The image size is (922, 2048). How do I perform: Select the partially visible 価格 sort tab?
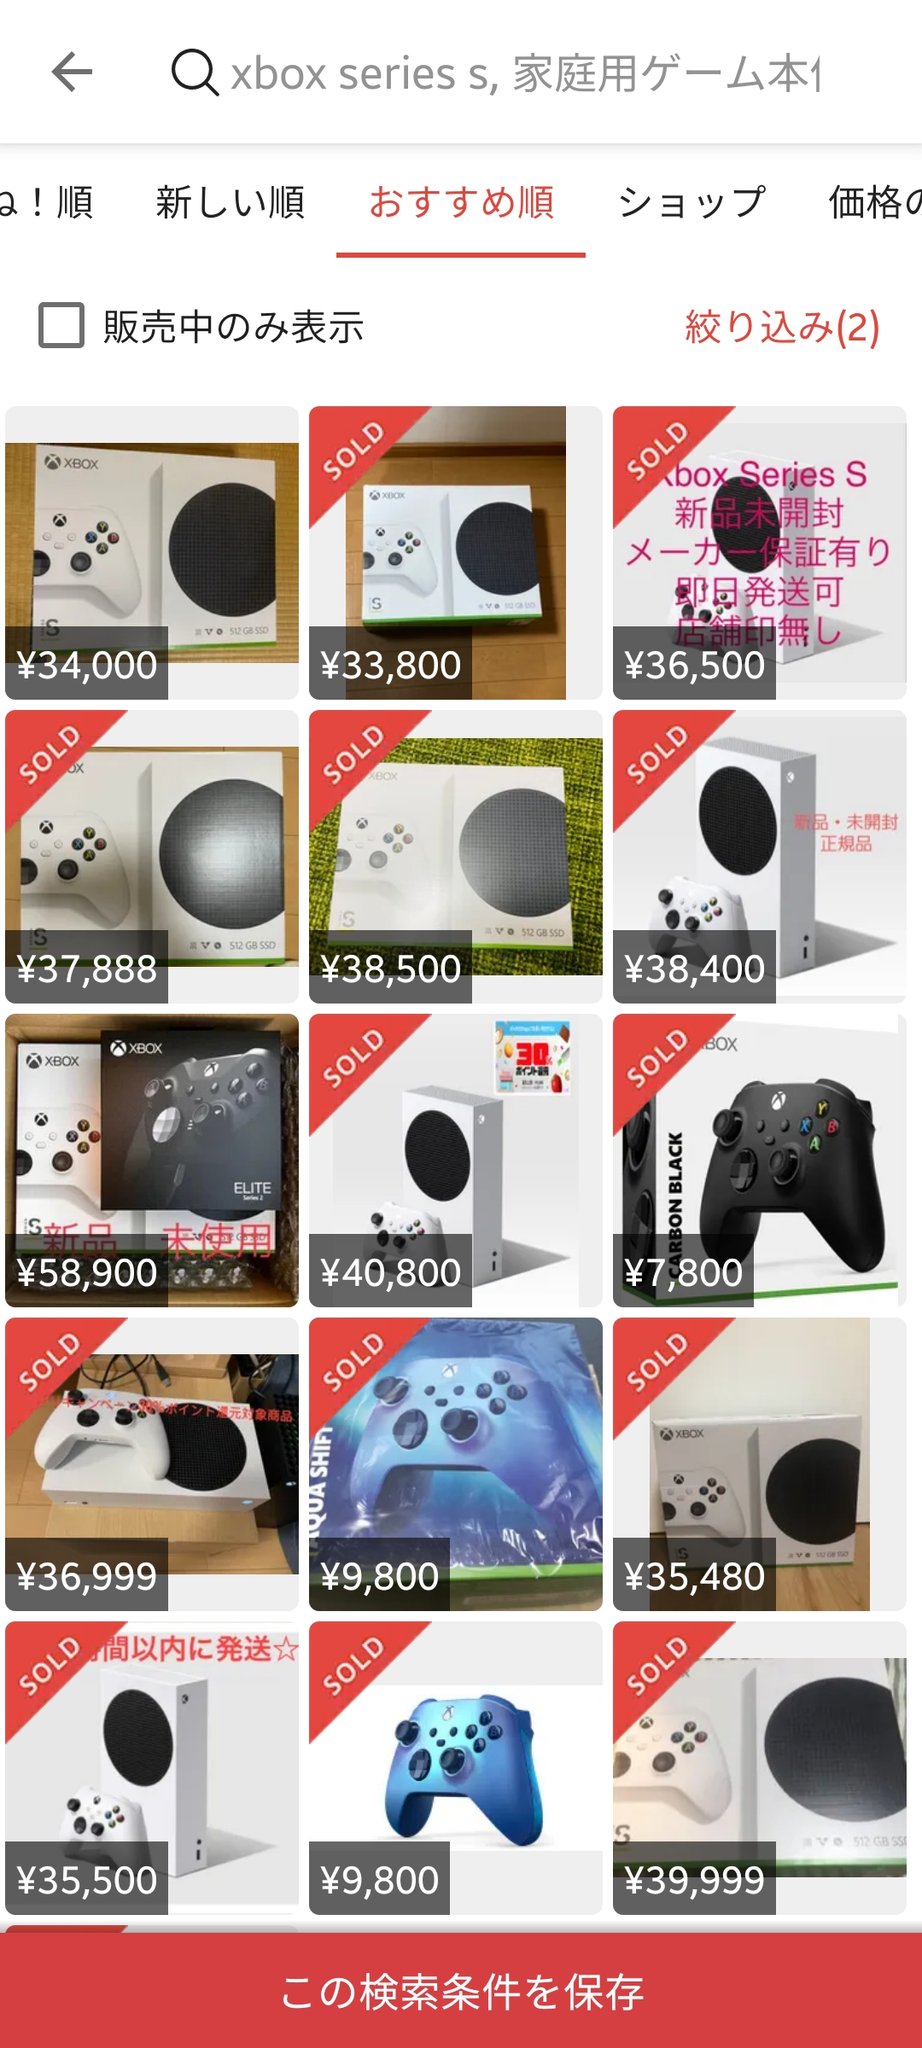pyautogui.click(x=875, y=202)
